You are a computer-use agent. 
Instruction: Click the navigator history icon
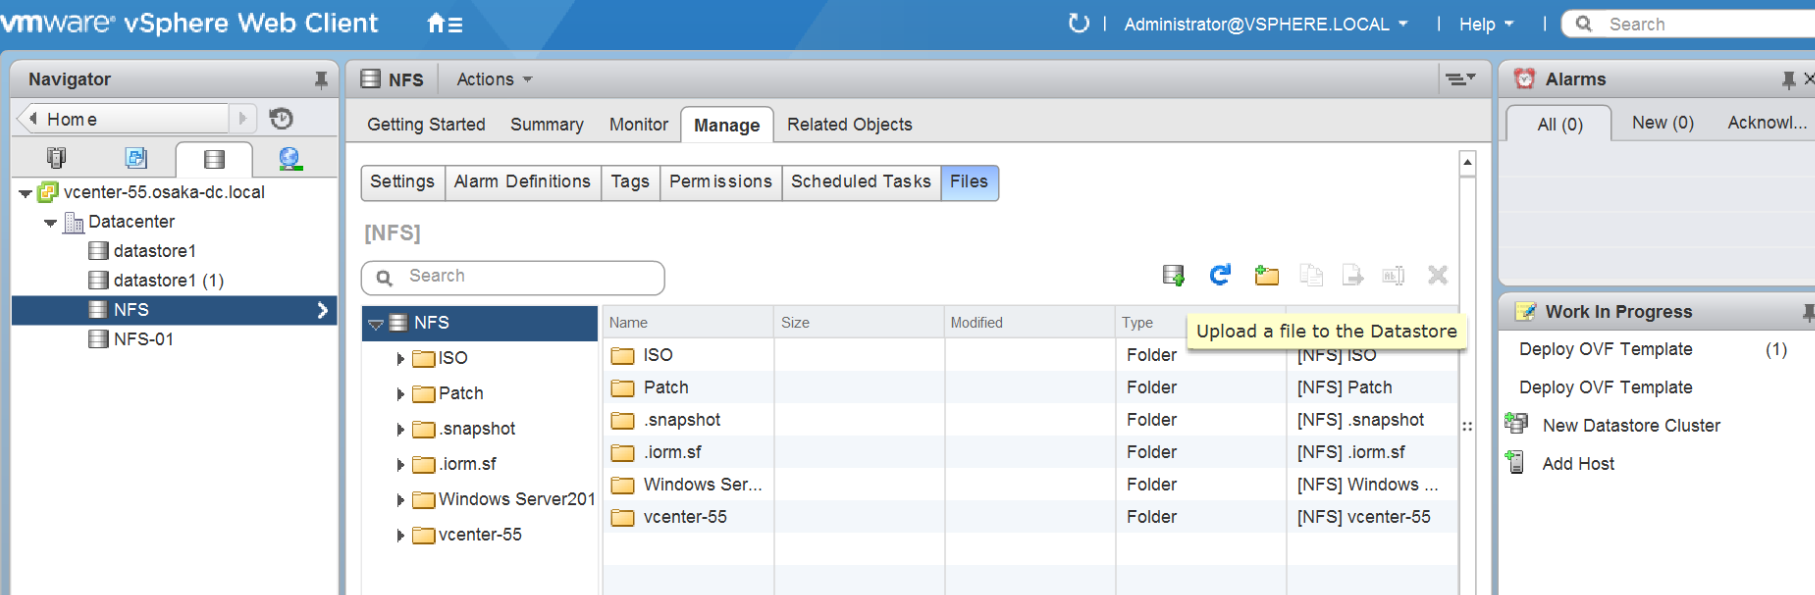[281, 119]
